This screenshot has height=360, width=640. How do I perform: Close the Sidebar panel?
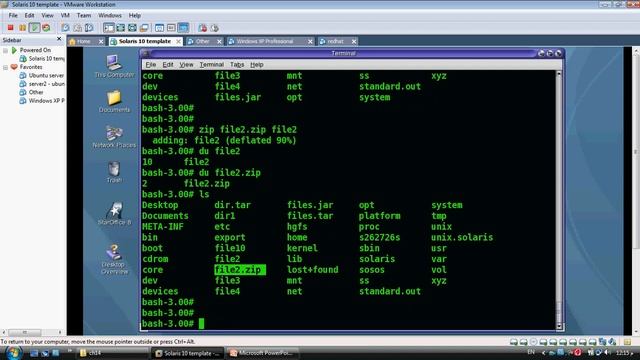[59, 39]
